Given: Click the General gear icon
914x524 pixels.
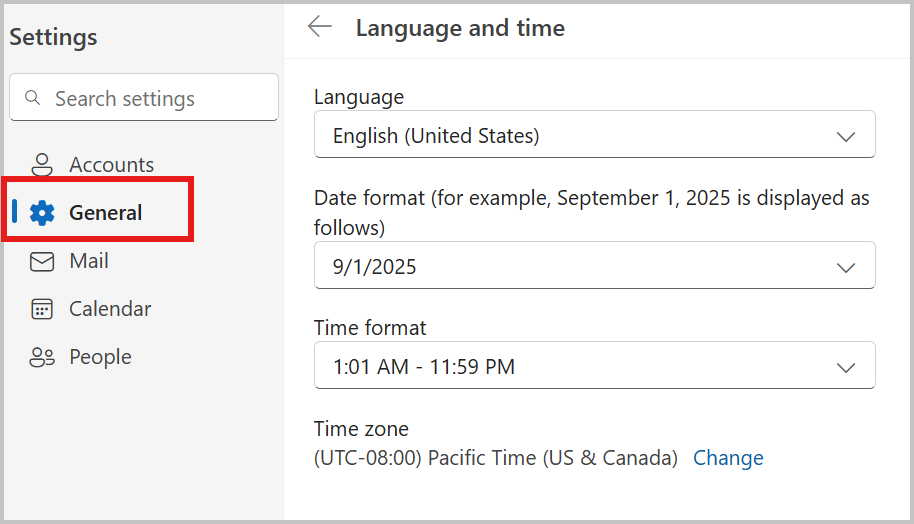Looking at the screenshot, I should click(42, 213).
